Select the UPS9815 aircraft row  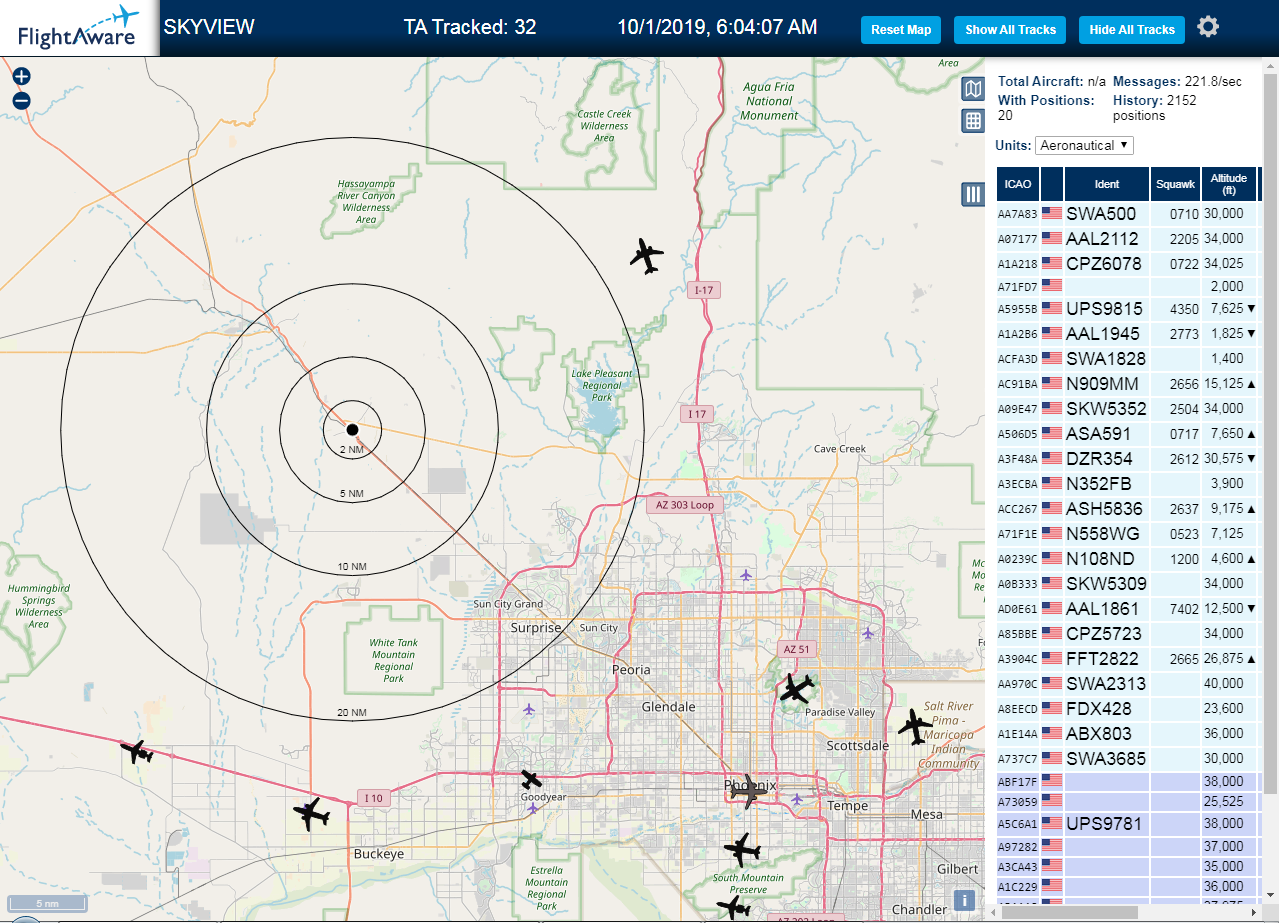click(1127, 309)
